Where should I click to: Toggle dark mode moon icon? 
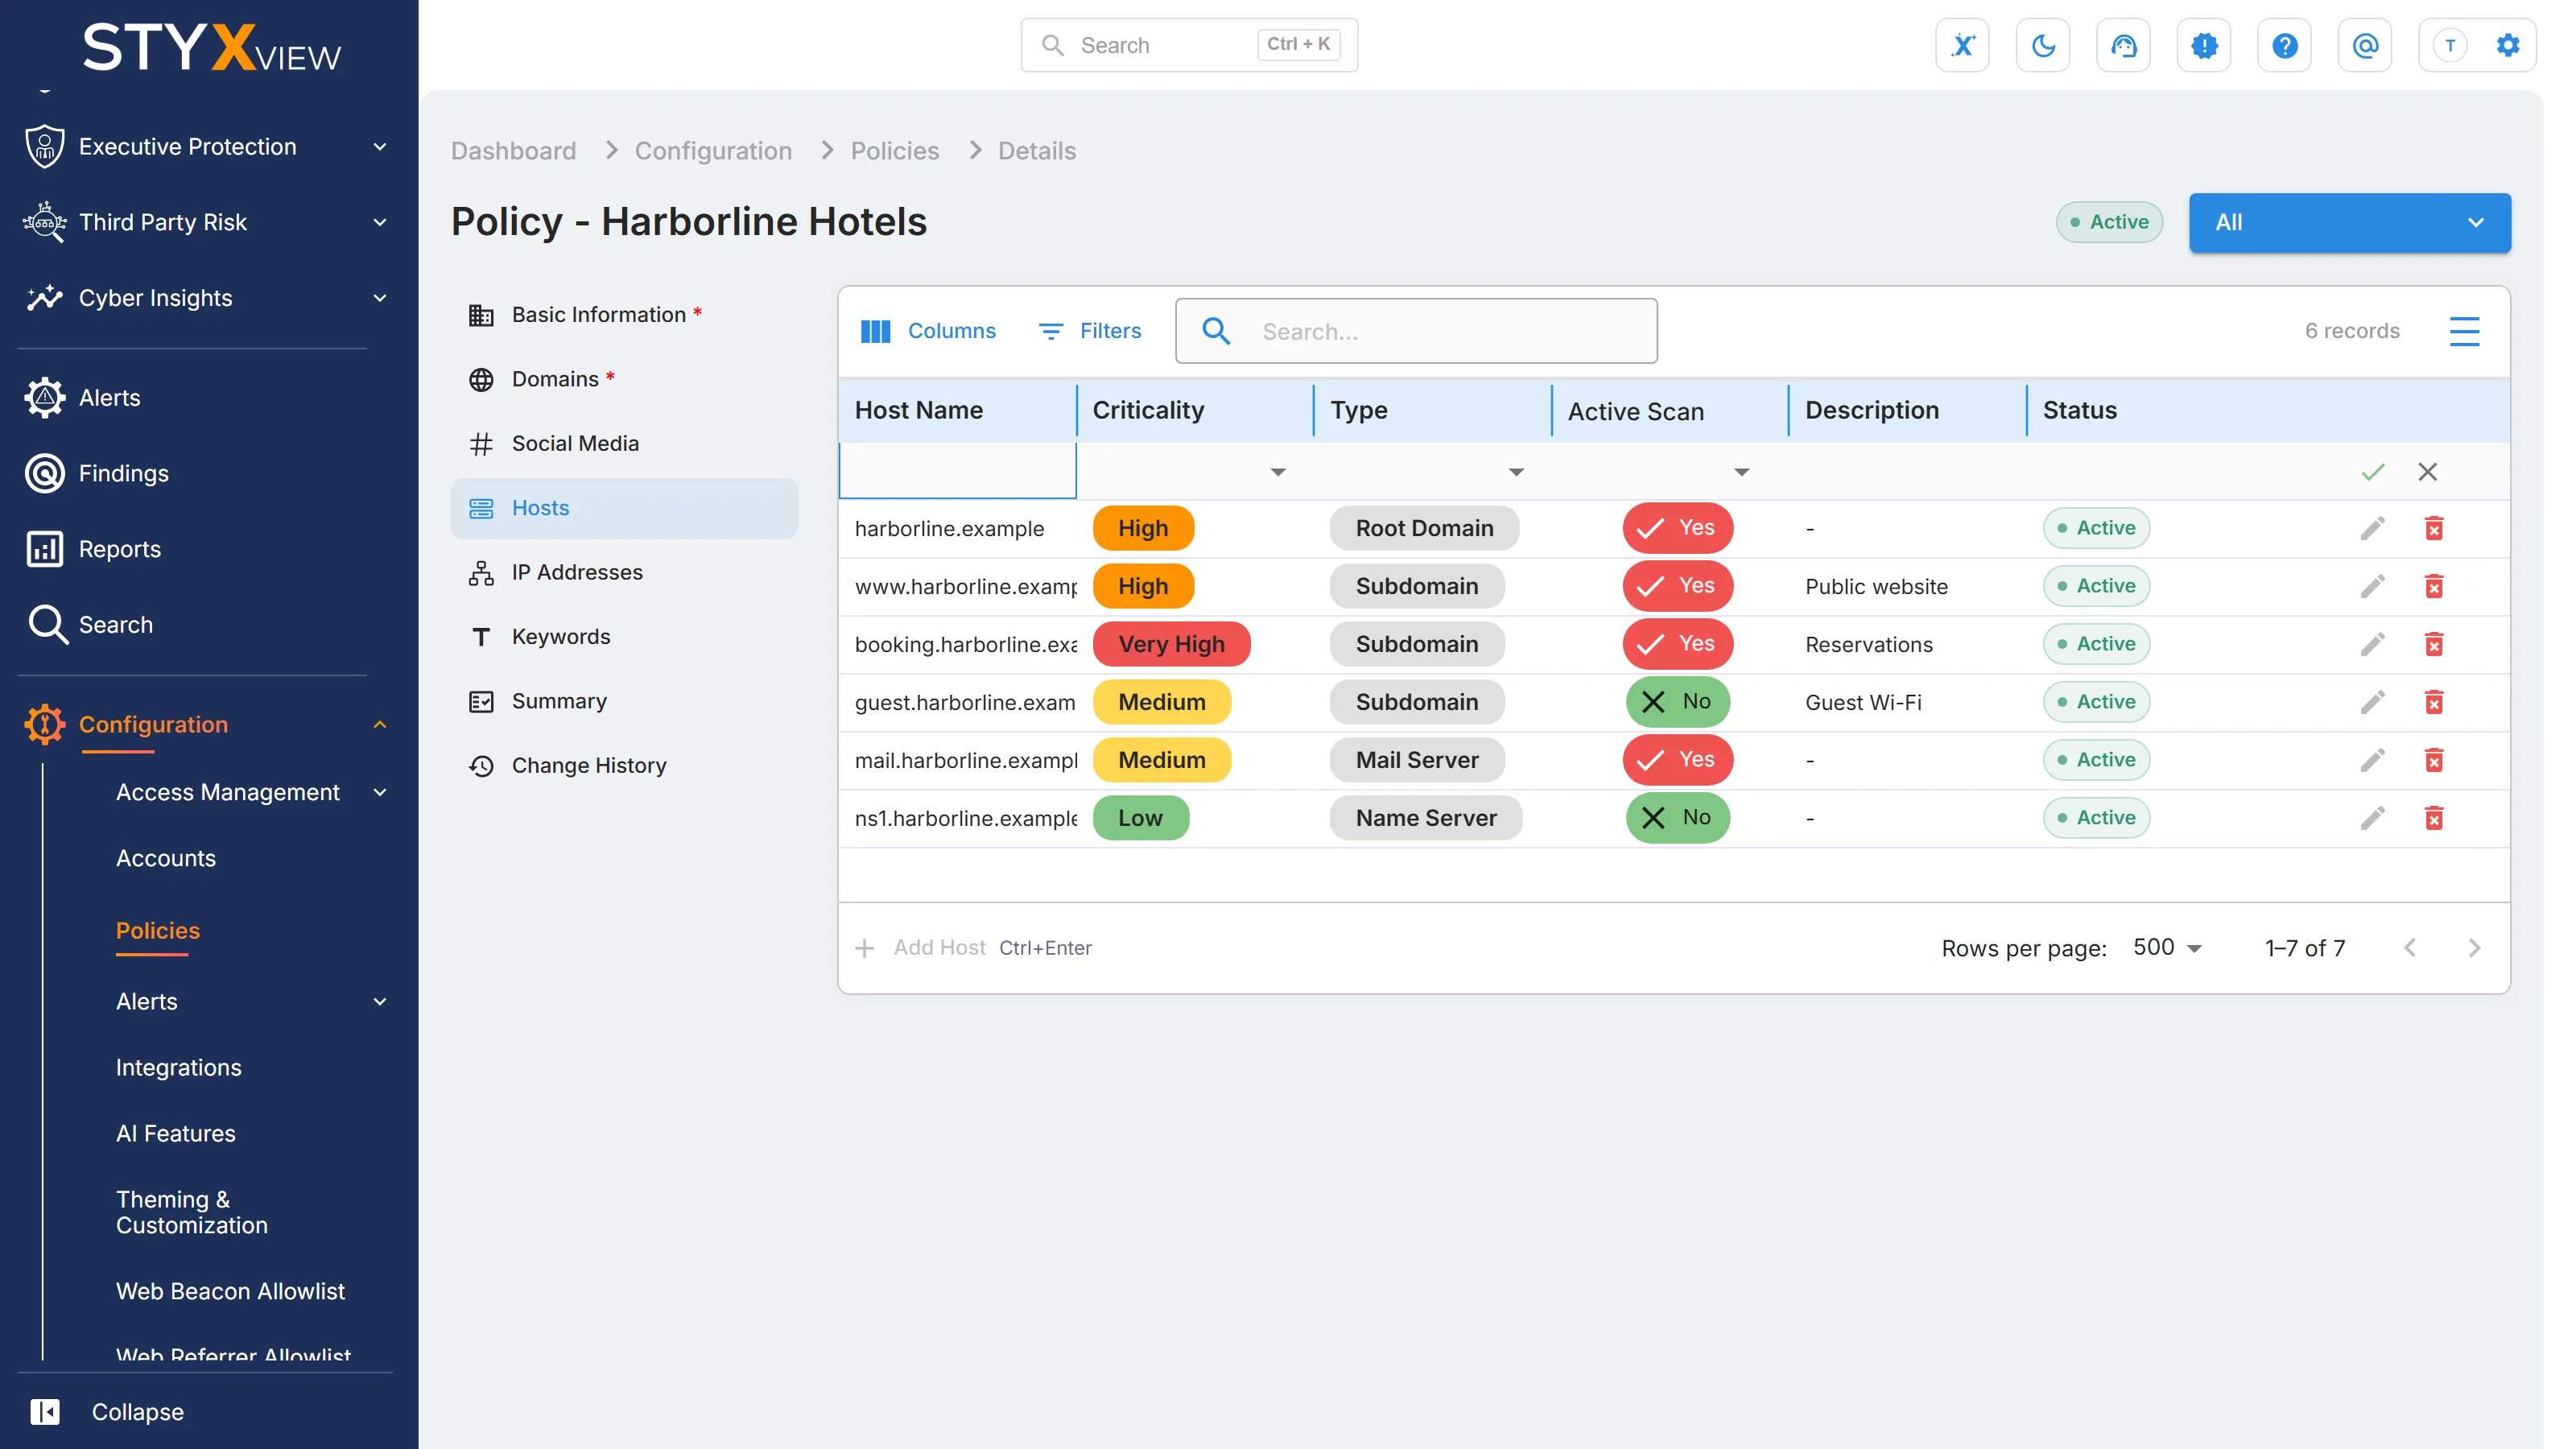point(2043,45)
